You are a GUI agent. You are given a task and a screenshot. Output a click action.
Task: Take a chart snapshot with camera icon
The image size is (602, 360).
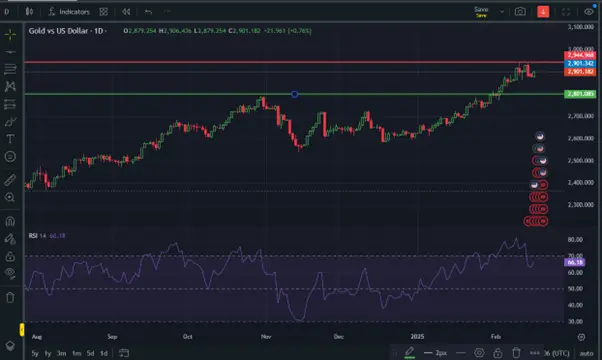tap(520, 12)
